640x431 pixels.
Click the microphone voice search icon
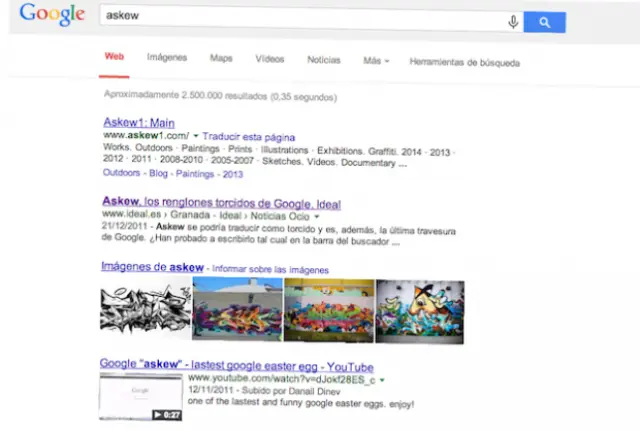tap(513, 22)
